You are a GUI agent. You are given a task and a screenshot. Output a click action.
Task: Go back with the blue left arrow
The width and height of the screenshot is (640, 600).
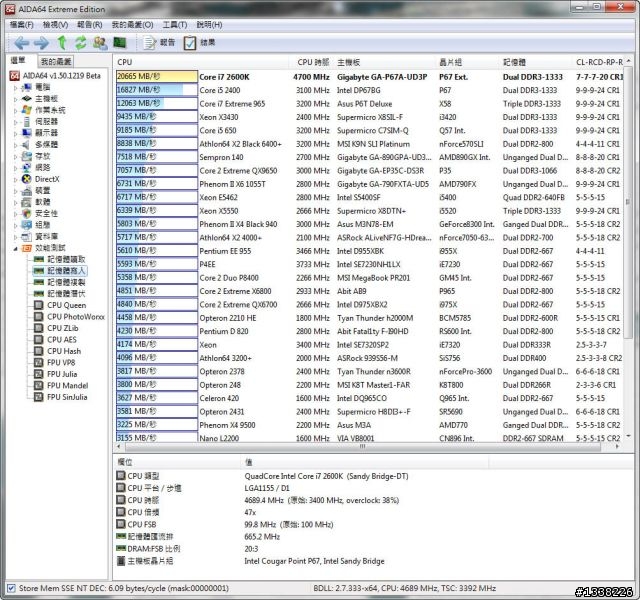(21, 42)
